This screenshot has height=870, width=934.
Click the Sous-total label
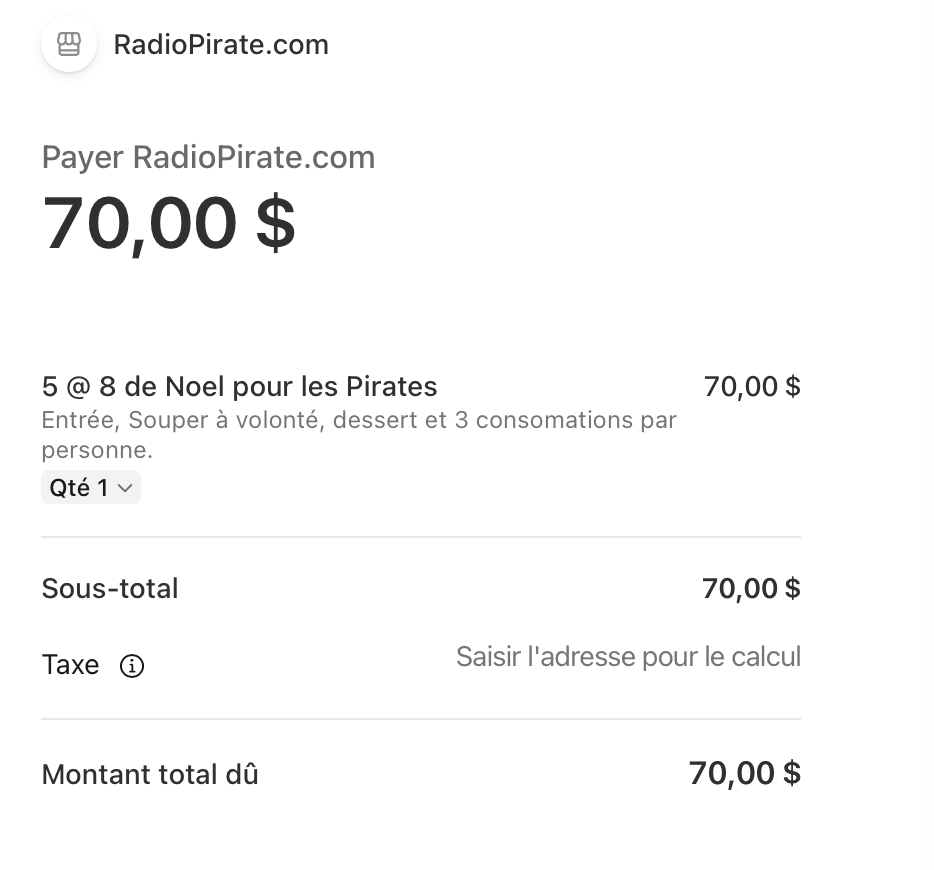pos(110,588)
